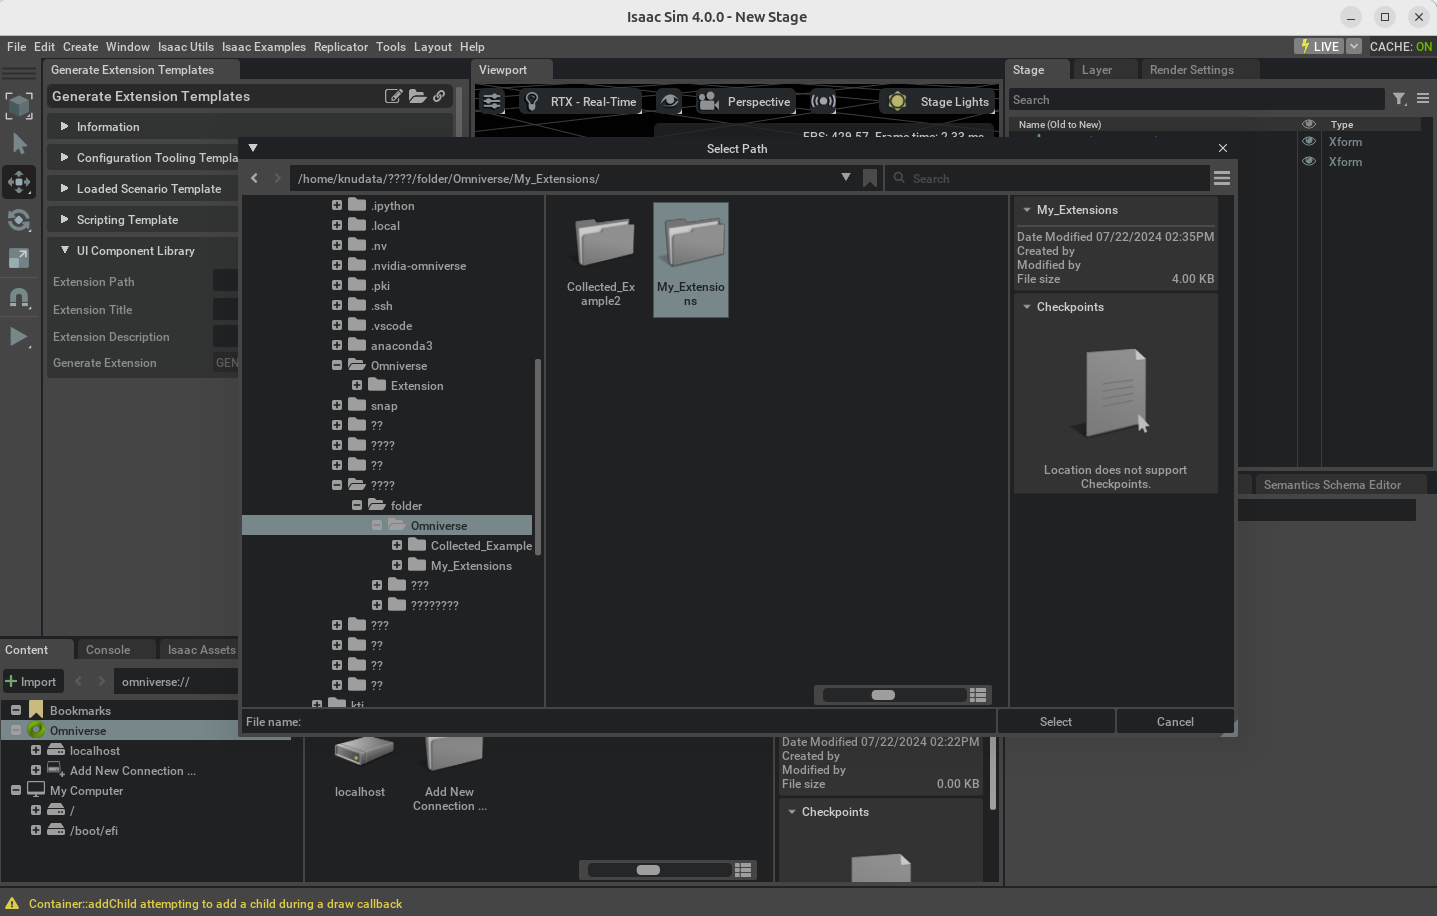Select the Collected_Example2 folder thumbnail
Image resolution: width=1437 pixels, height=916 pixels.
601,260
